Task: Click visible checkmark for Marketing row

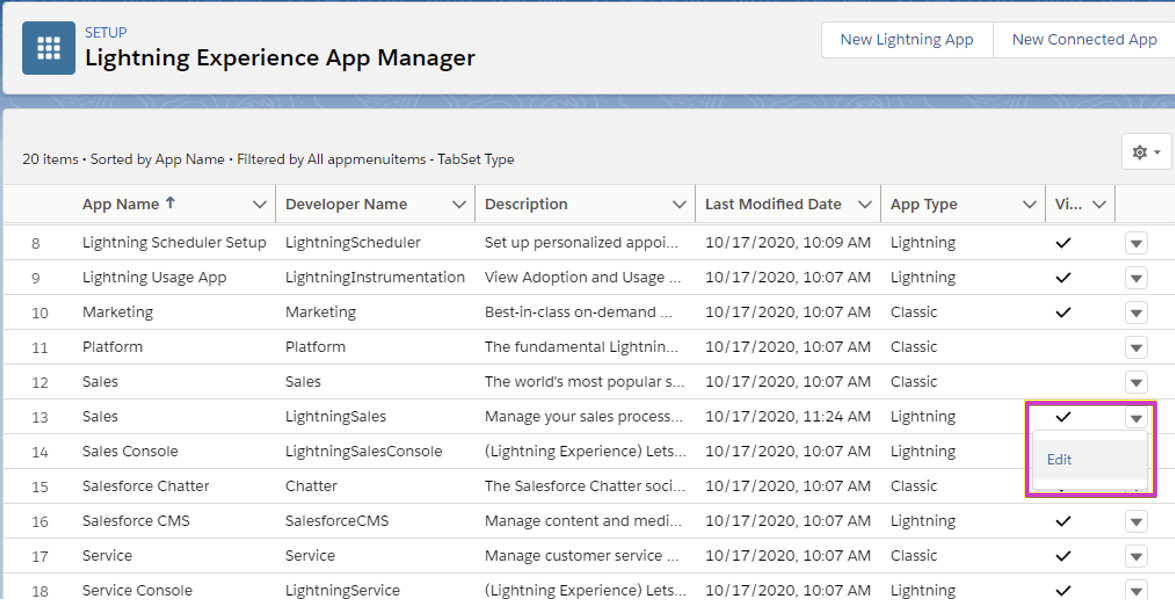Action: point(1063,313)
